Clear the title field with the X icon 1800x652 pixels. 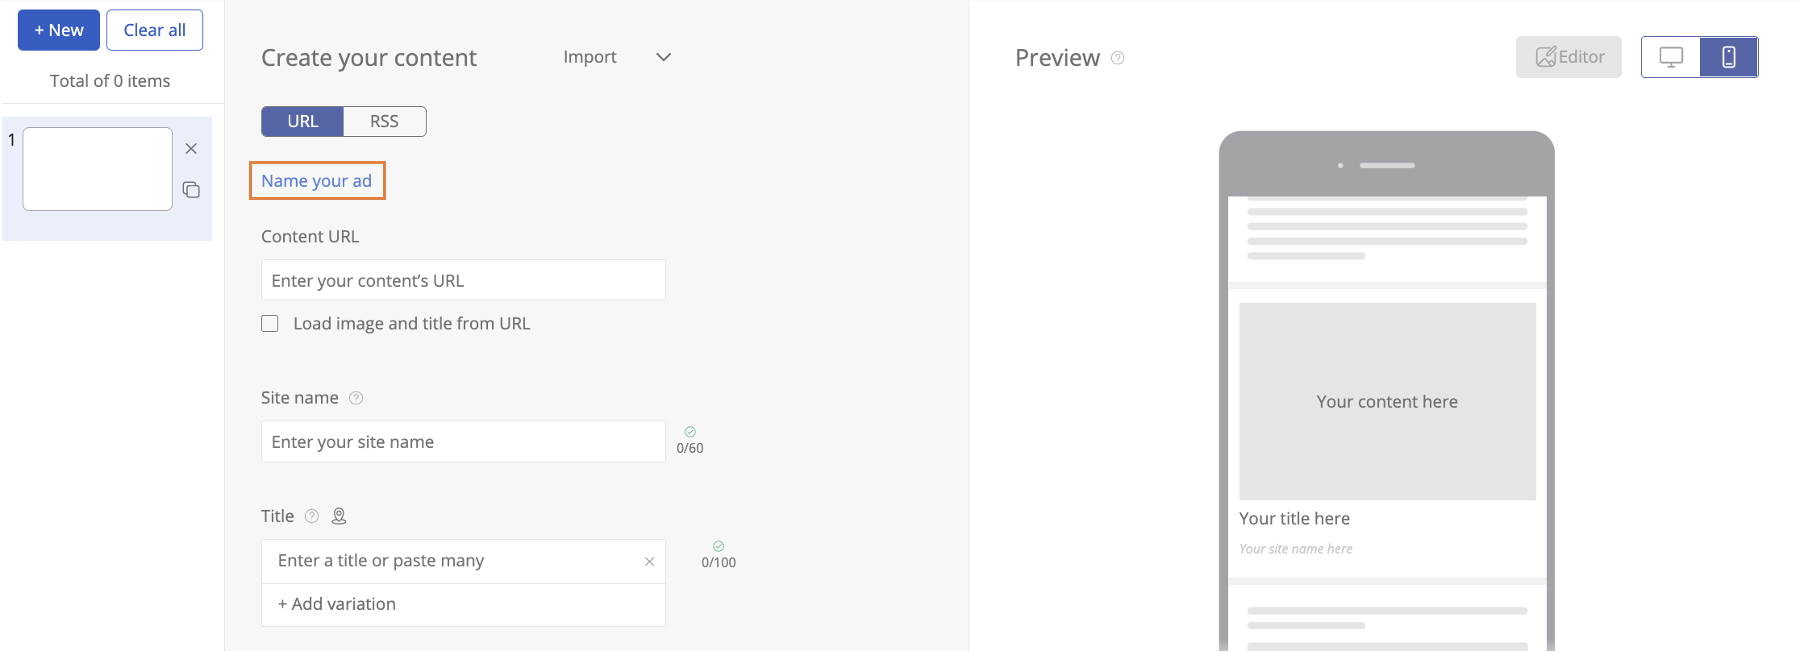[649, 562]
